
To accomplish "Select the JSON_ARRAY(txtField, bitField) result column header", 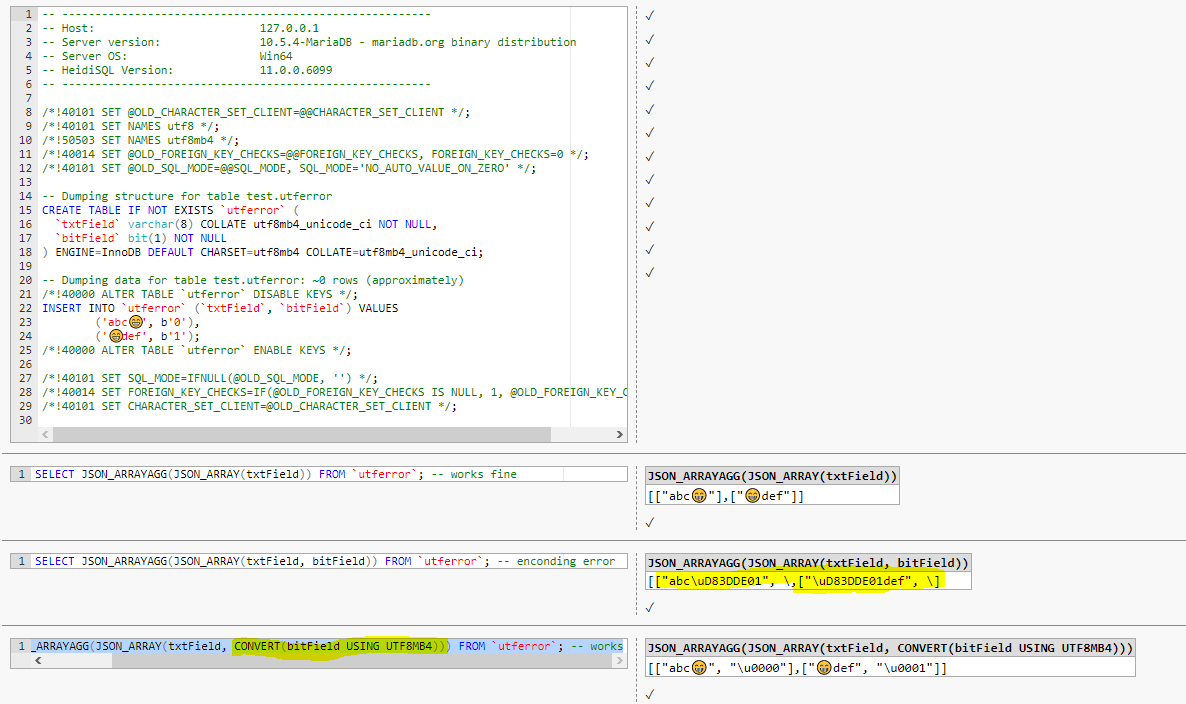I will (808, 562).
